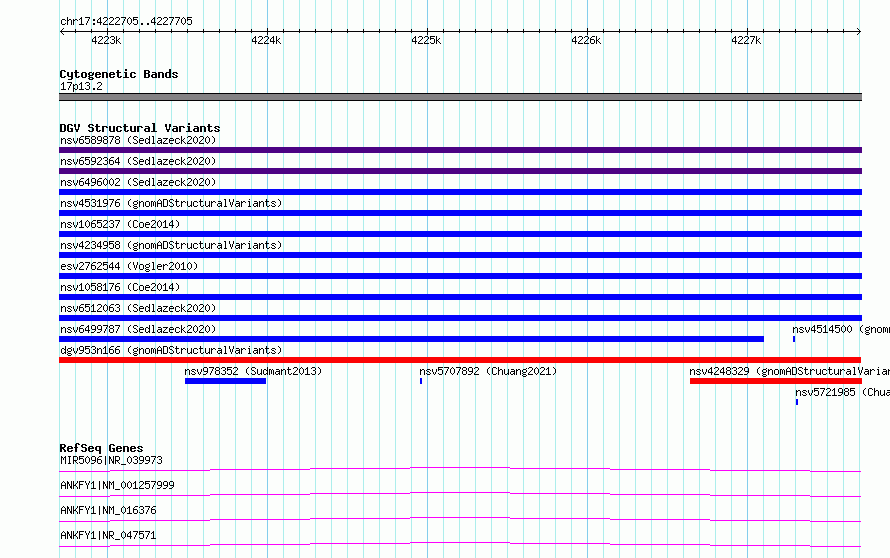Click the tiny blue marker under nsv5707892
The height and width of the screenshot is (558, 890).
click(421, 381)
